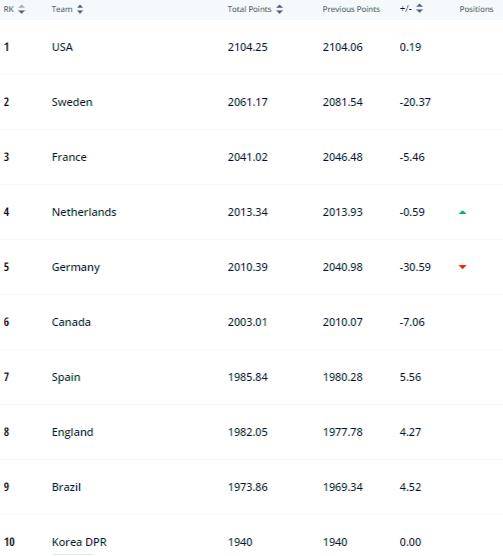The image size is (503, 556).
Task: Select Germany team name
Action: point(76,267)
